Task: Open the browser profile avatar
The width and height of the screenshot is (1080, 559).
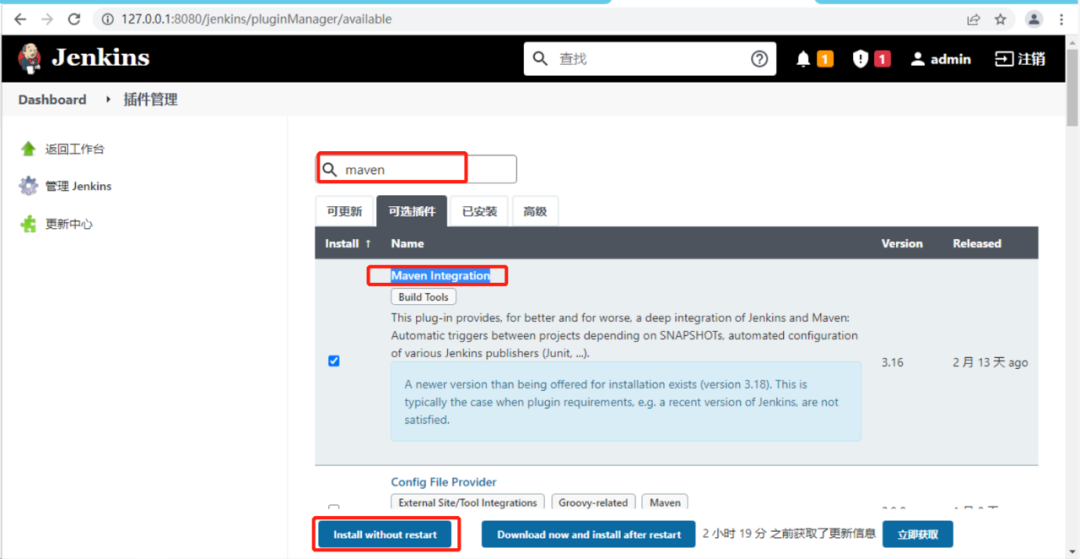Action: pos(1034,19)
